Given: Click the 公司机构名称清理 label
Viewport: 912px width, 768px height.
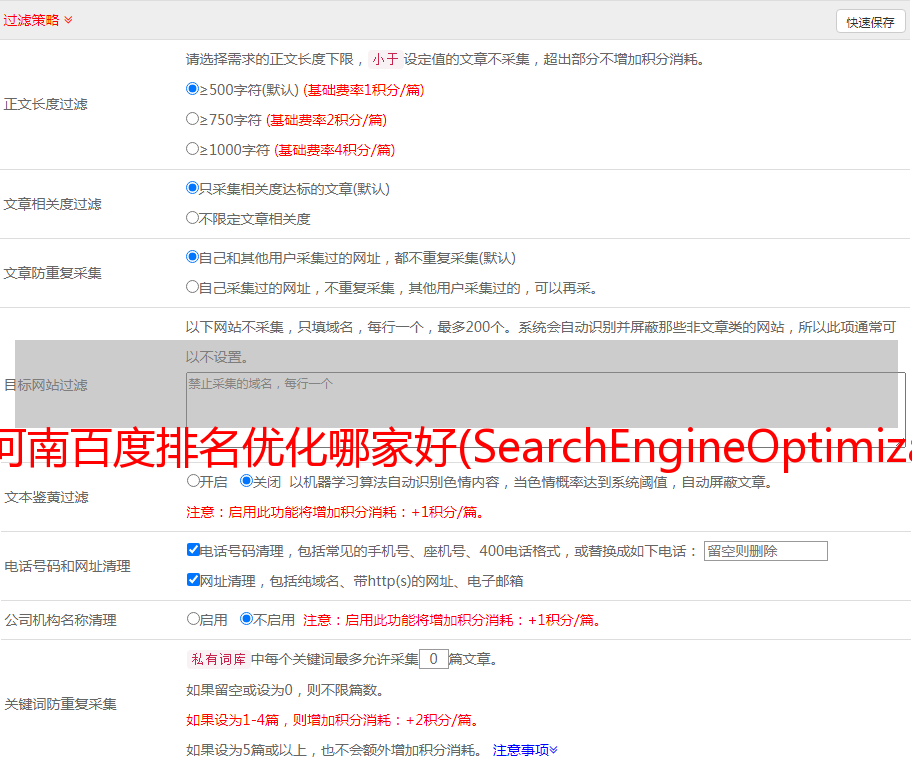Looking at the screenshot, I should coord(60,620).
